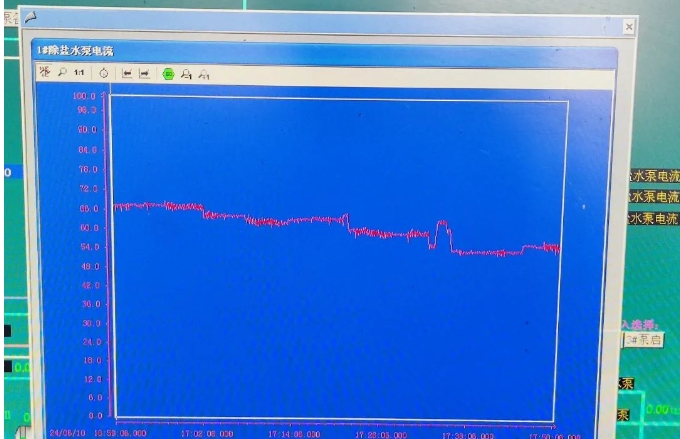Click the 24/06/10 start date label
Image resolution: width=680 pixels, height=439 pixels.
pos(67,434)
